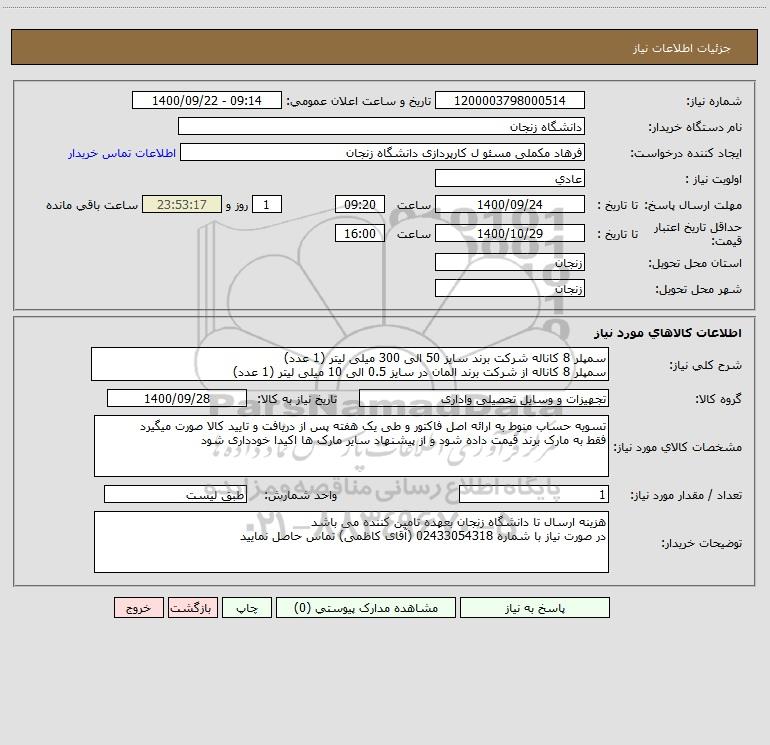770x745 pixels.
Task: Click the announcement date field 1400/09/22 - 09:14
Action: coord(207,100)
